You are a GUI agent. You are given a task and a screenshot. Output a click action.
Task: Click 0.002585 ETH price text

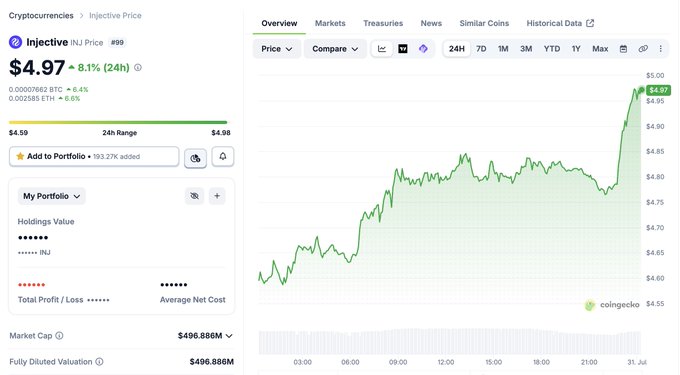coord(32,98)
